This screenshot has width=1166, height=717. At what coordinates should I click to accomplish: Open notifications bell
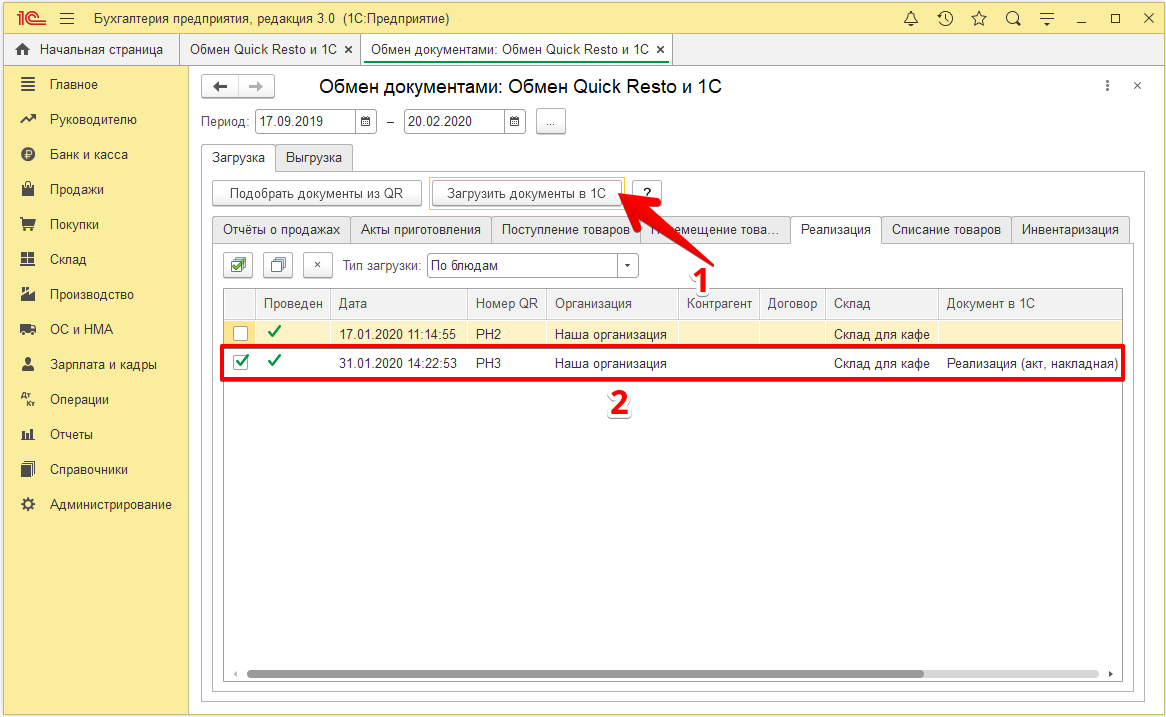(x=911, y=19)
